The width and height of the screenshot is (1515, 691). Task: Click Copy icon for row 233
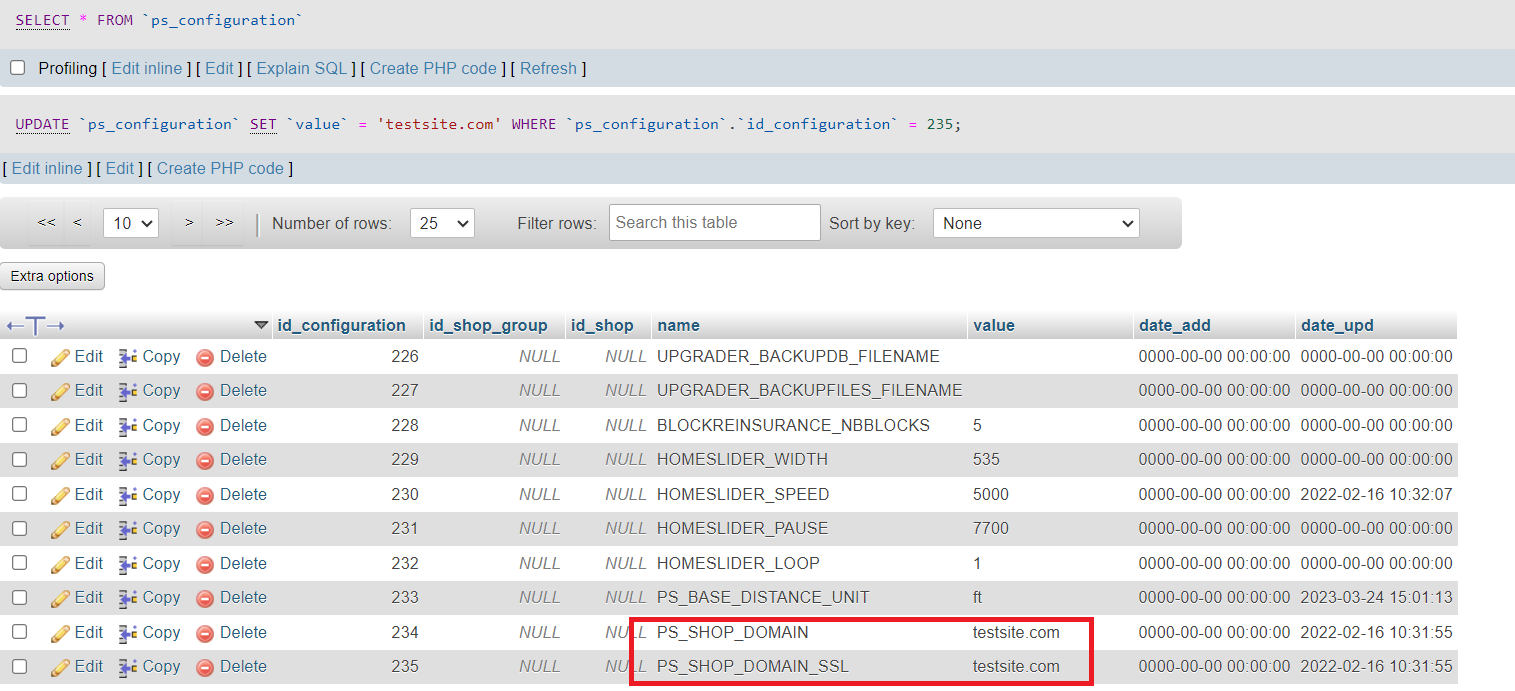coord(128,598)
